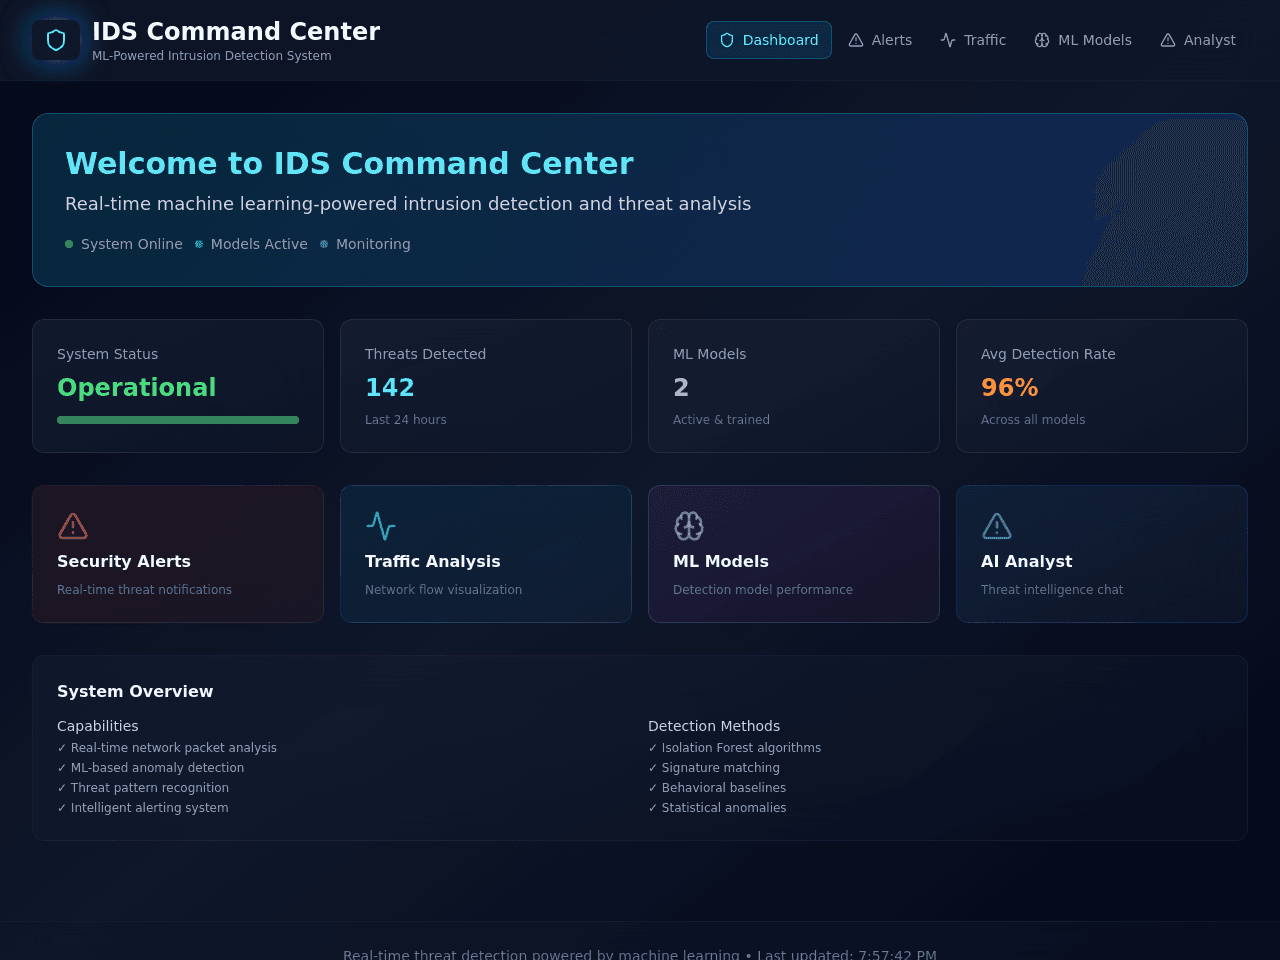The image size is (1280, 960).
Task: Click the Avg Detection Rate card
Action: point(1102,386)
